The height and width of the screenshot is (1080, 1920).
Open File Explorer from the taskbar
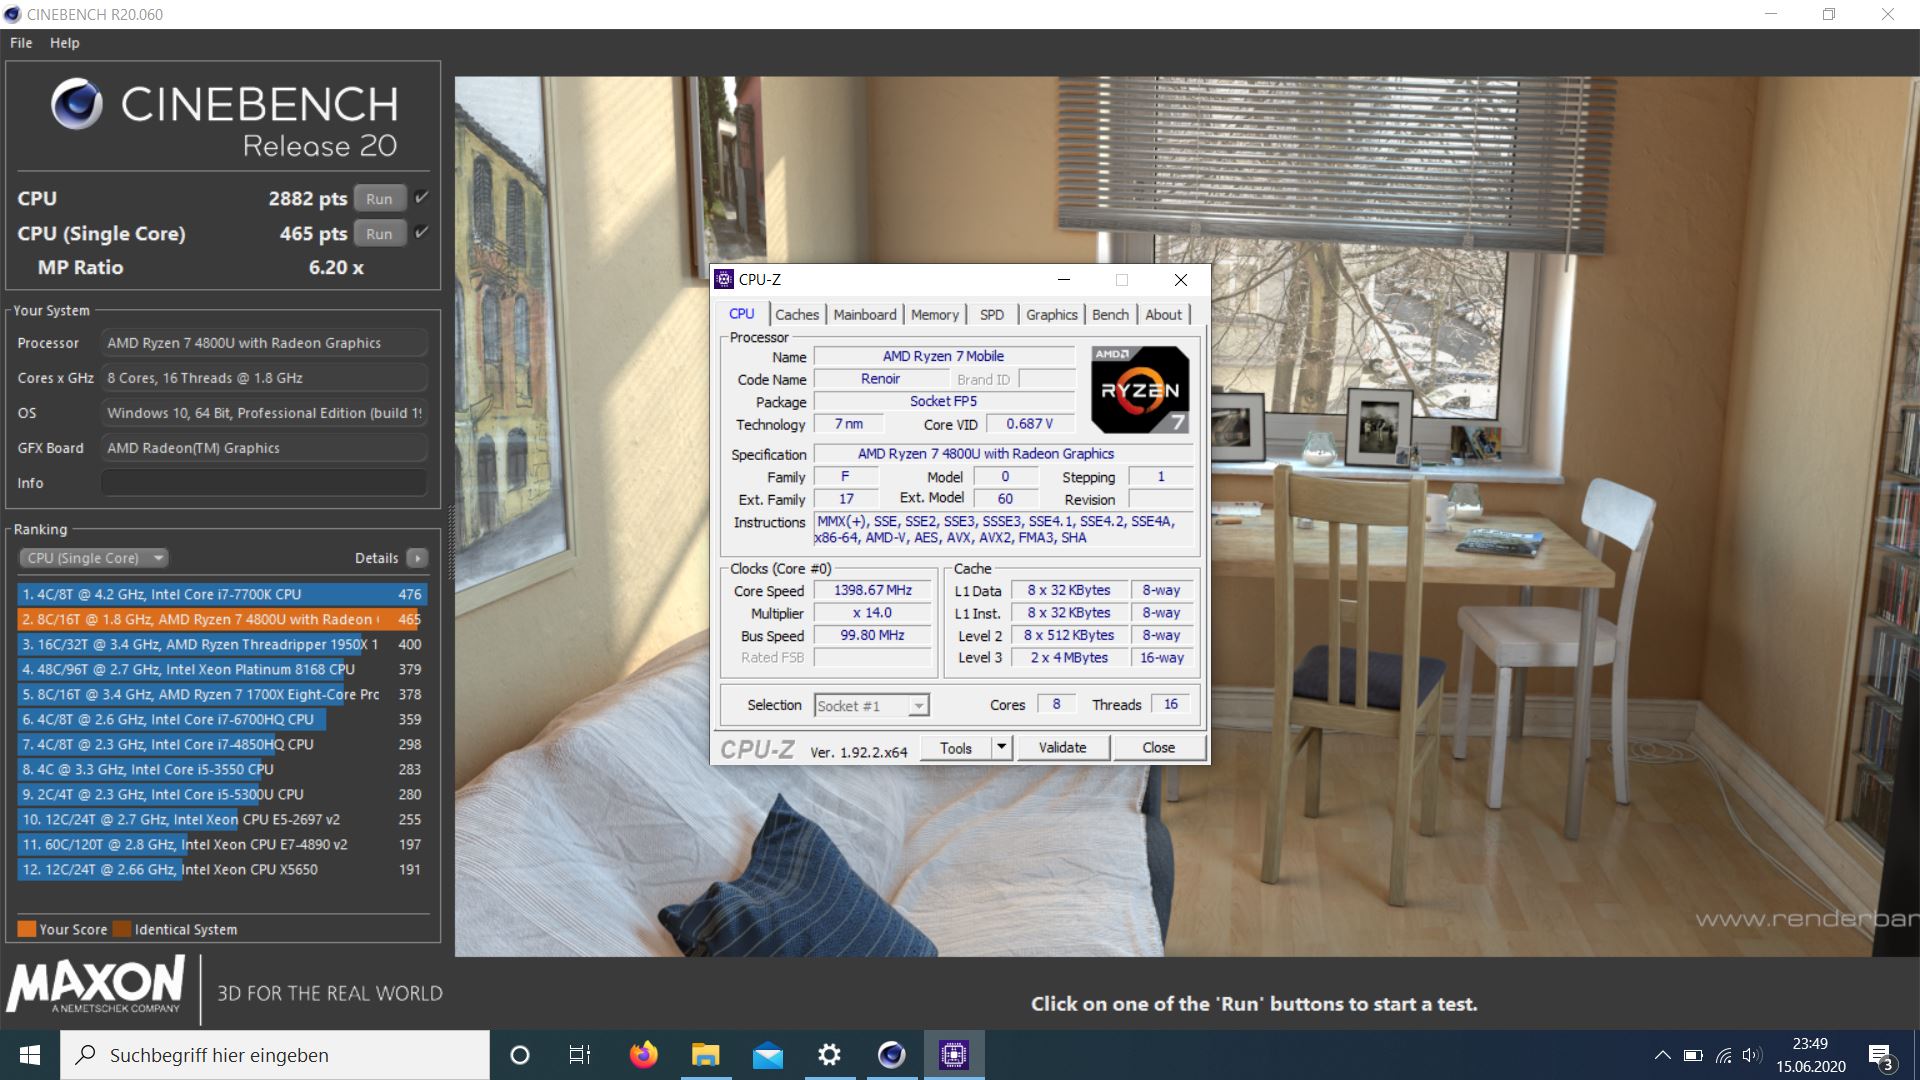click(705, 1055)
